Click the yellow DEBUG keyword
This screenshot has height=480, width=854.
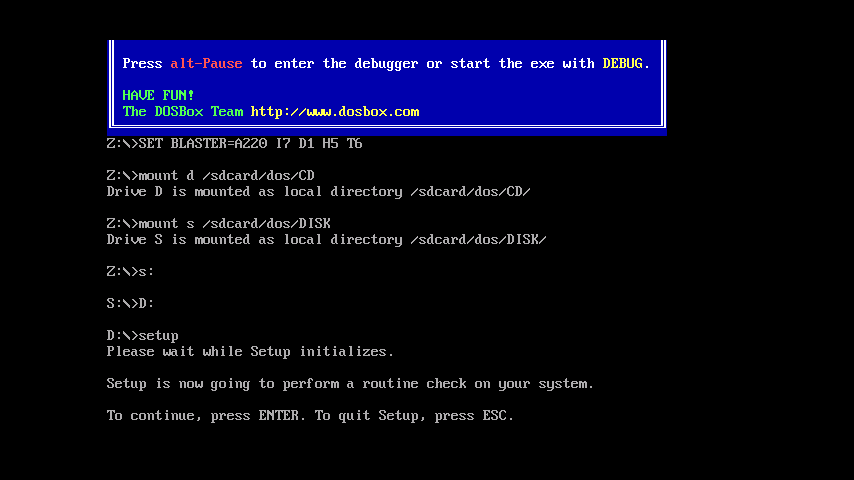pos(623,64)
